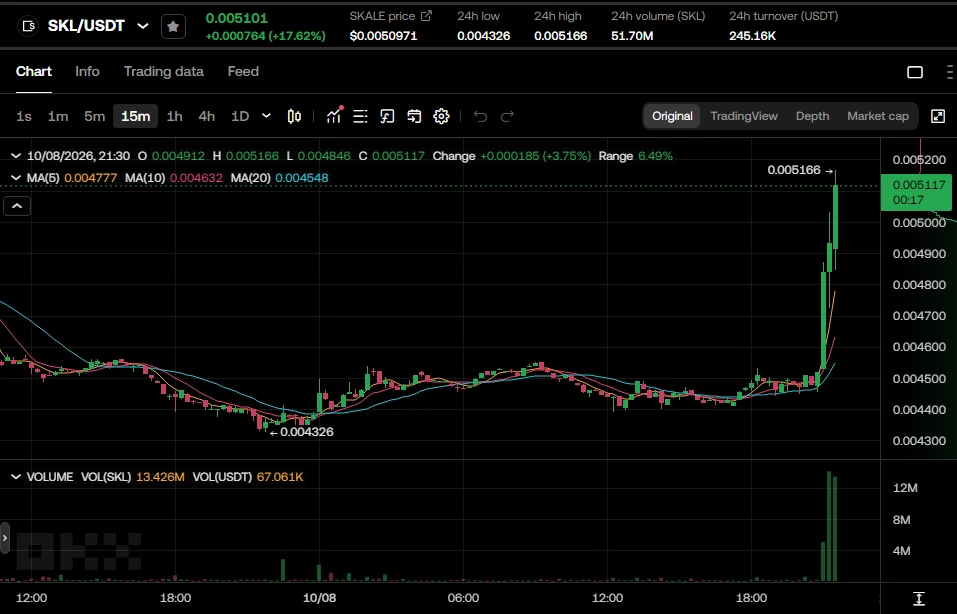Open the indicators menu icon
Image resolution: width=957 pixels, height=614 pixels.
[334, 115]
